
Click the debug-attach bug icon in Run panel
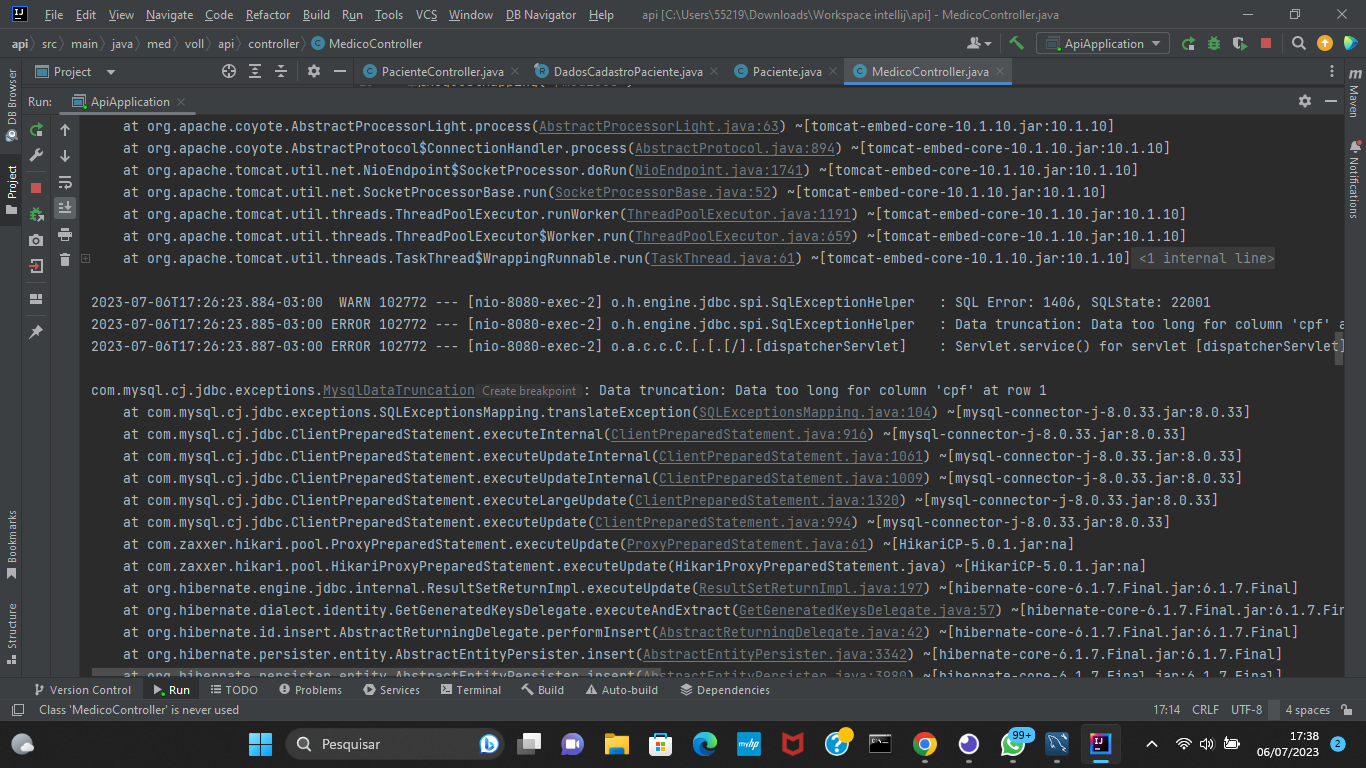click(x=36, y=214)
